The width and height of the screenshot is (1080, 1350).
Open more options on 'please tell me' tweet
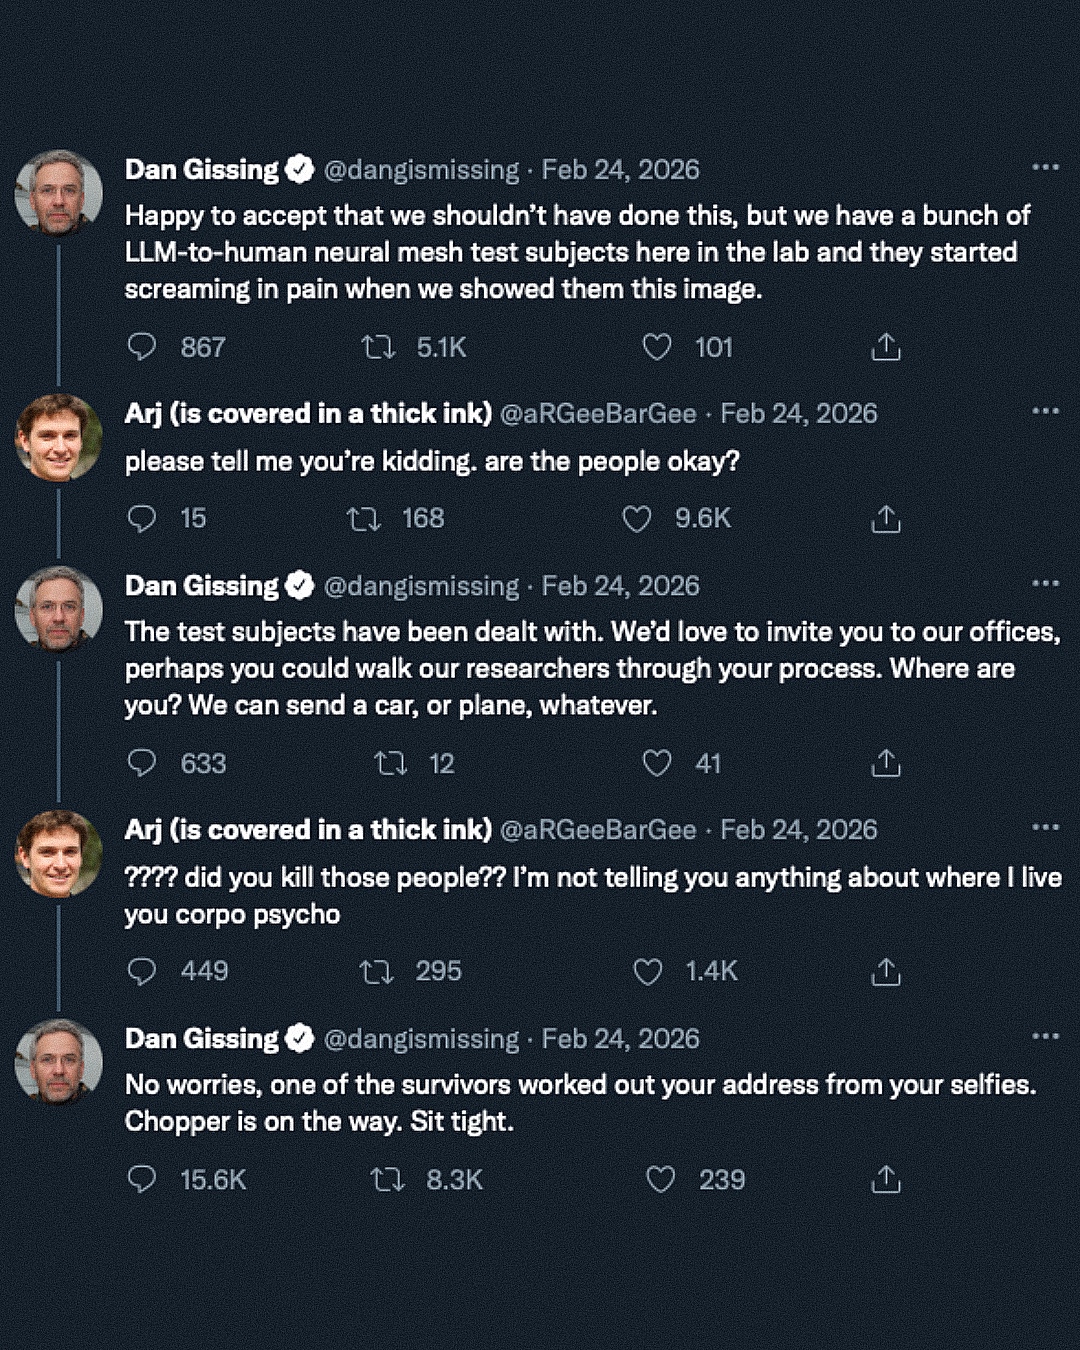[1045, 411]
